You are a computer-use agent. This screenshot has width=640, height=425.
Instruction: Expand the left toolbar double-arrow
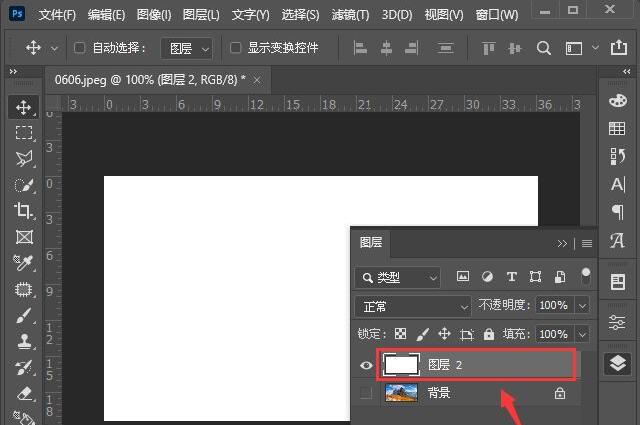pyautogui.click(x=13, y=71)
